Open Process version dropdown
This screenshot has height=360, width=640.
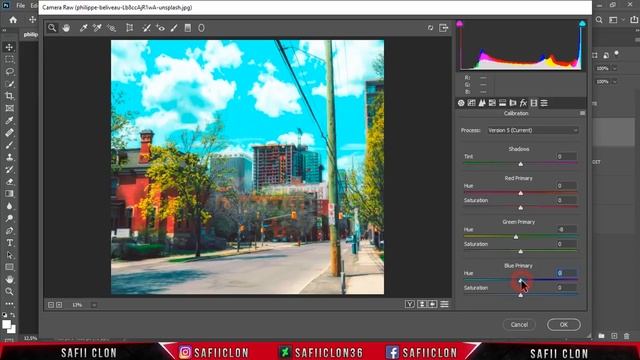tap(533, 130)
